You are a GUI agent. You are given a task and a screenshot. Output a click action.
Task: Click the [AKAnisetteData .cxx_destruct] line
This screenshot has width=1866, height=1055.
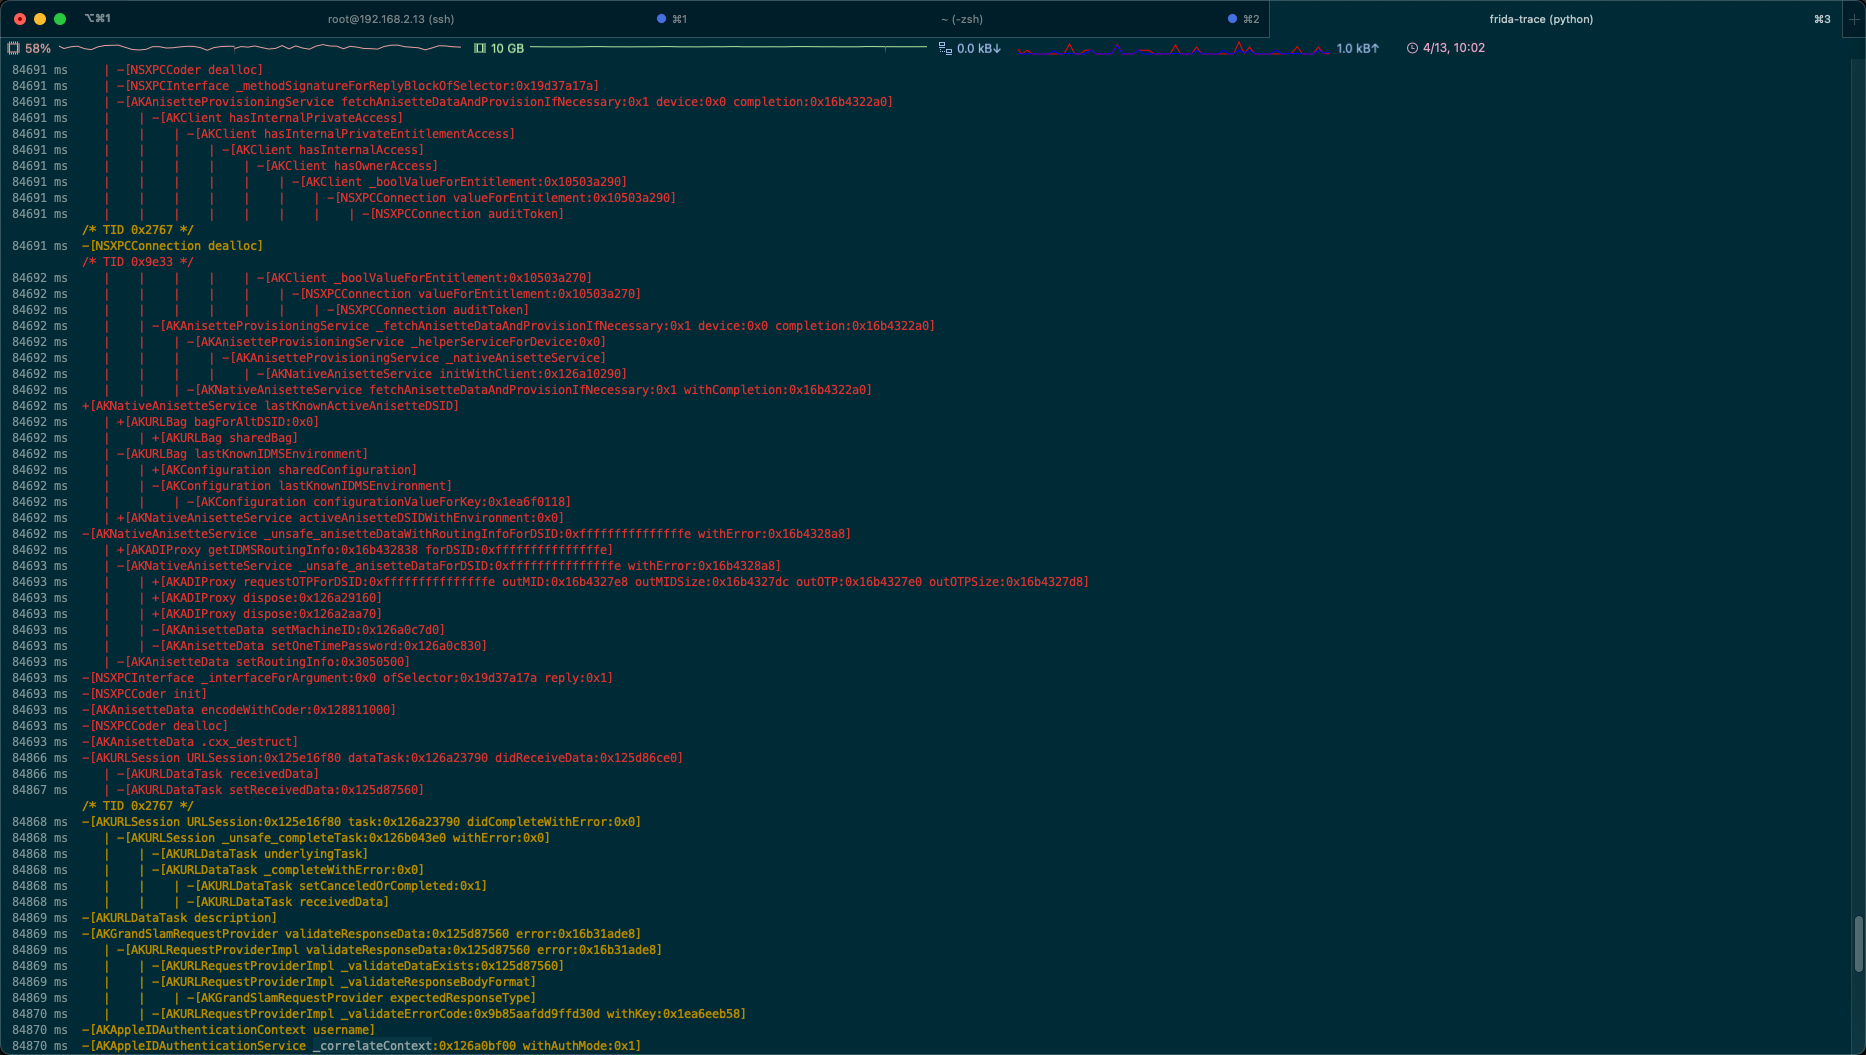[190, 742]
